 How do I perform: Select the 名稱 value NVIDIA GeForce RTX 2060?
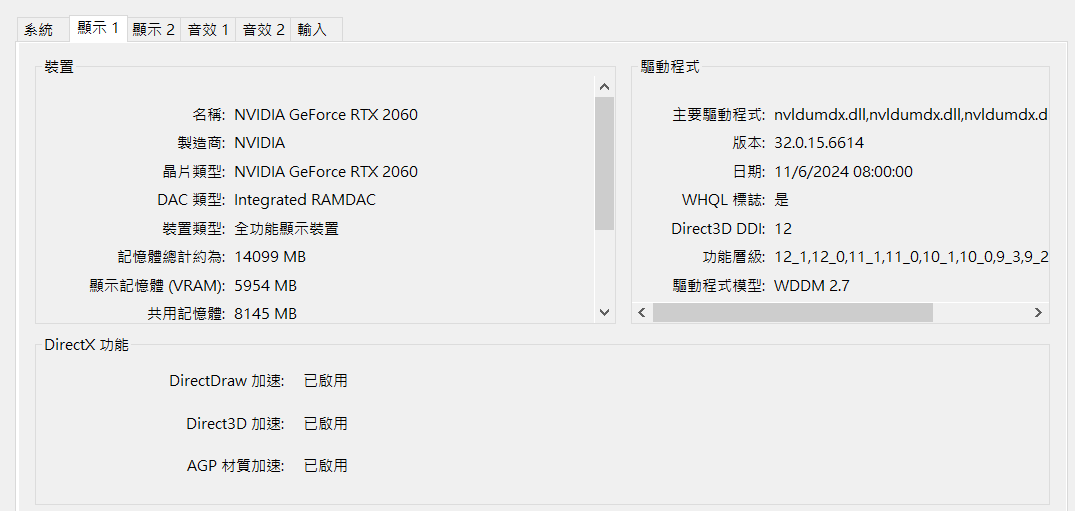(x=326, y=115)
